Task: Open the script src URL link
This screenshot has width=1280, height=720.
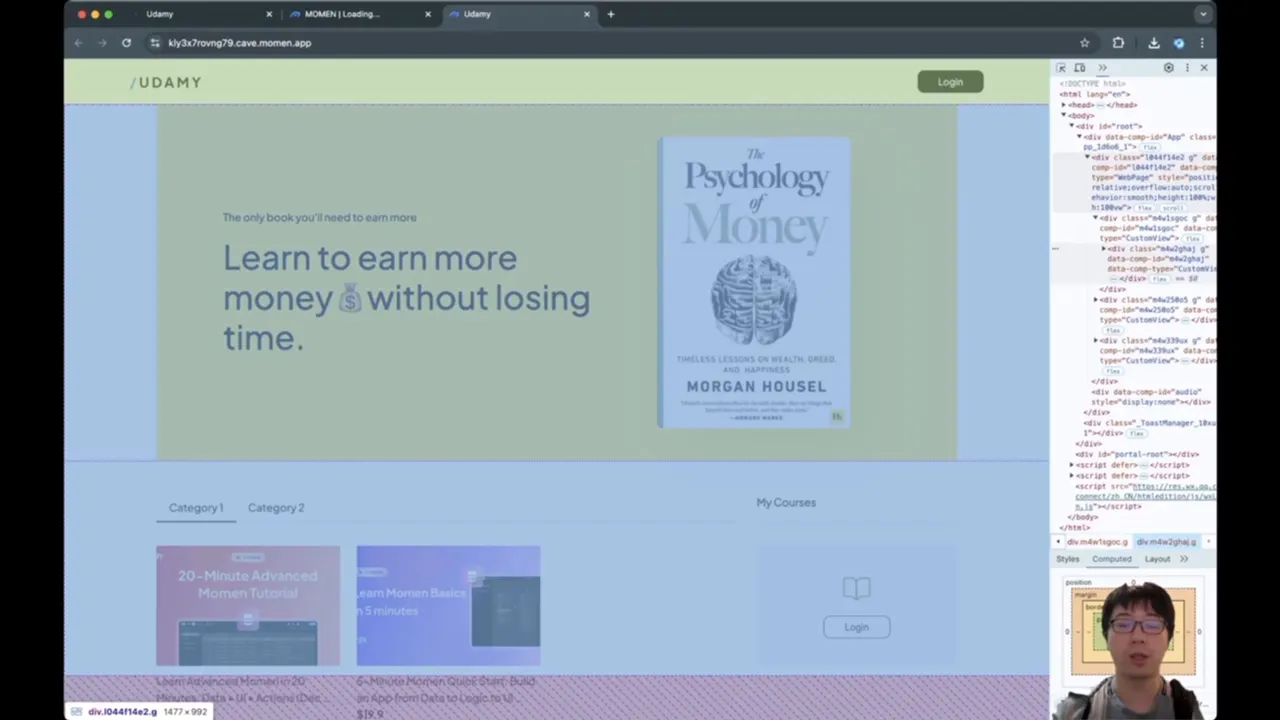Action: (1146, 496)
